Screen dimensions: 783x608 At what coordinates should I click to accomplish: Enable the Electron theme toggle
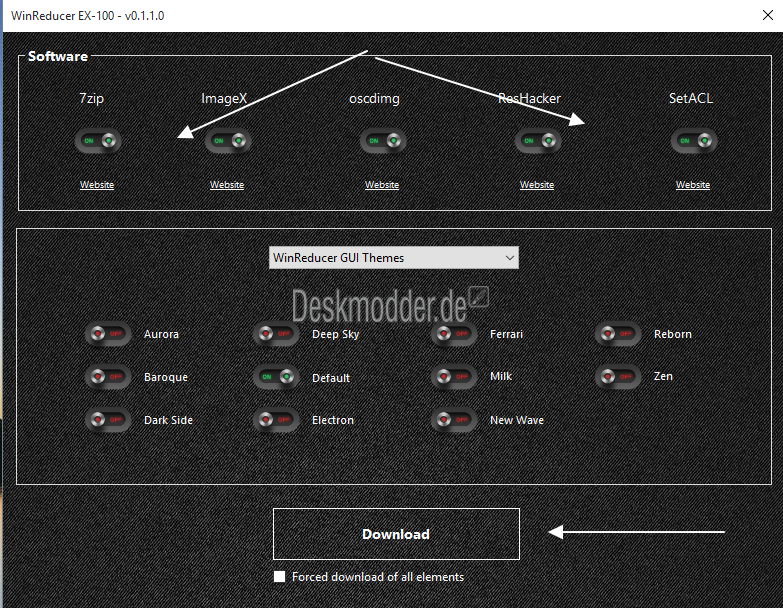(276, 420)
